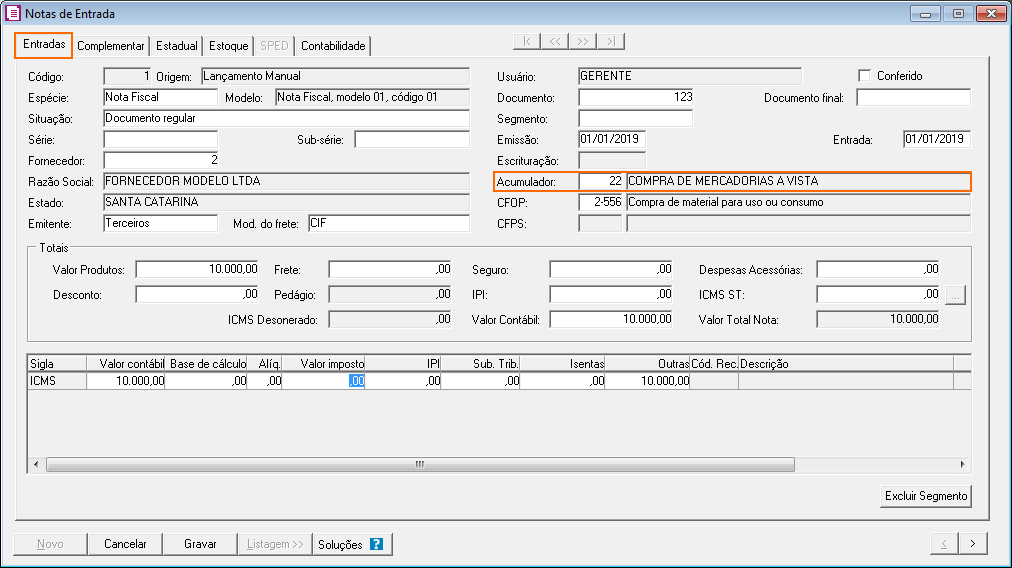Click the Soluções help question-mark icon
This screenshot has height=568, width=1012.
tap(376, 544)
